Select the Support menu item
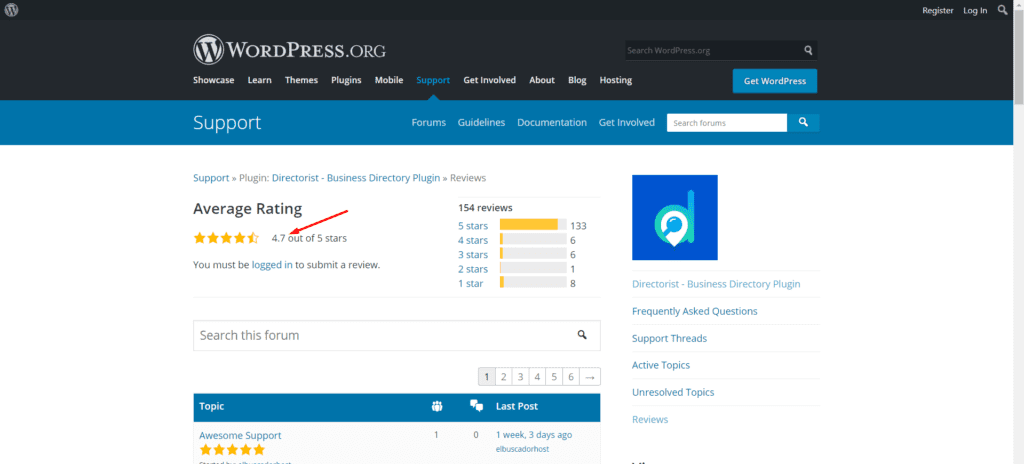The height and width of the screenshot is (464, 1024). point(433,80)
